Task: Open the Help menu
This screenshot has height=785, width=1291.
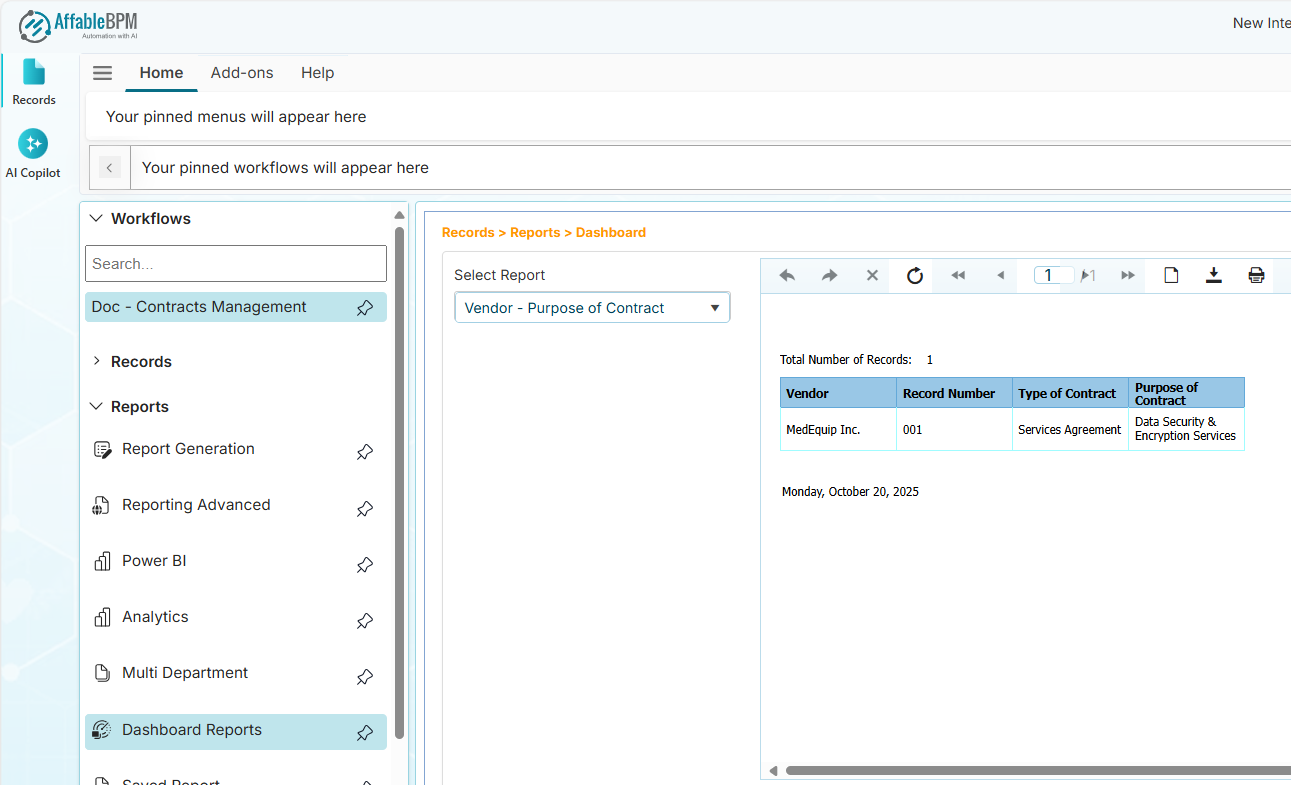Action: pos(317,72)
